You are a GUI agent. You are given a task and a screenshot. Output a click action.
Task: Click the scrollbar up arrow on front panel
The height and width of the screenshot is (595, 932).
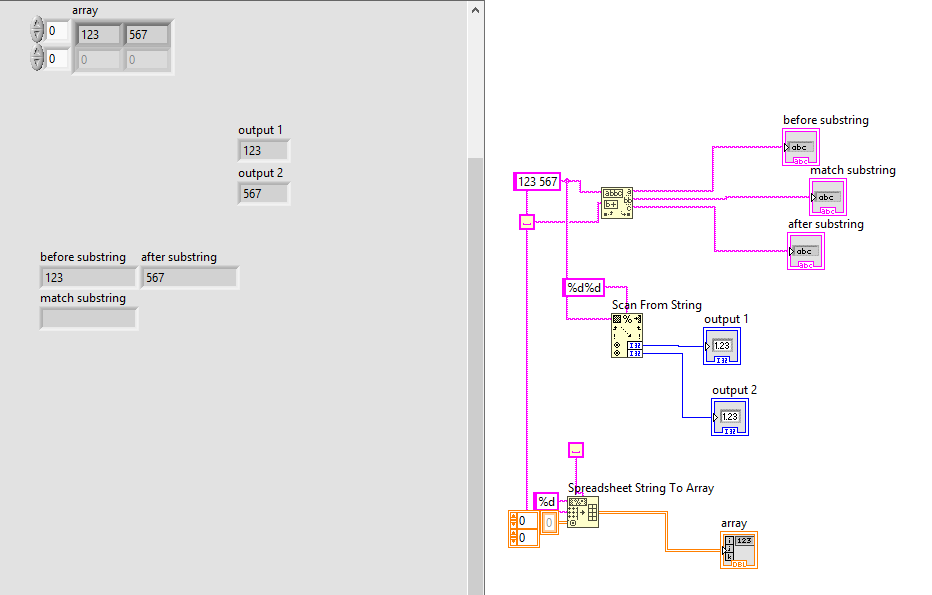click(x=476, y=9)
